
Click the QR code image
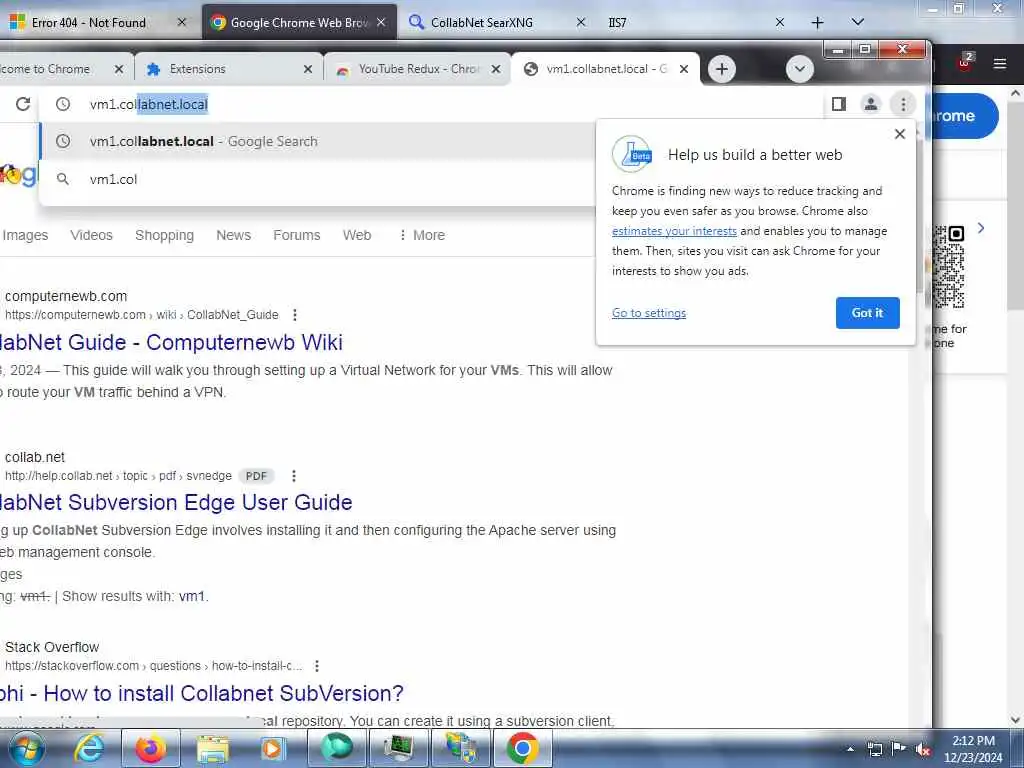[x=949, y=267]
